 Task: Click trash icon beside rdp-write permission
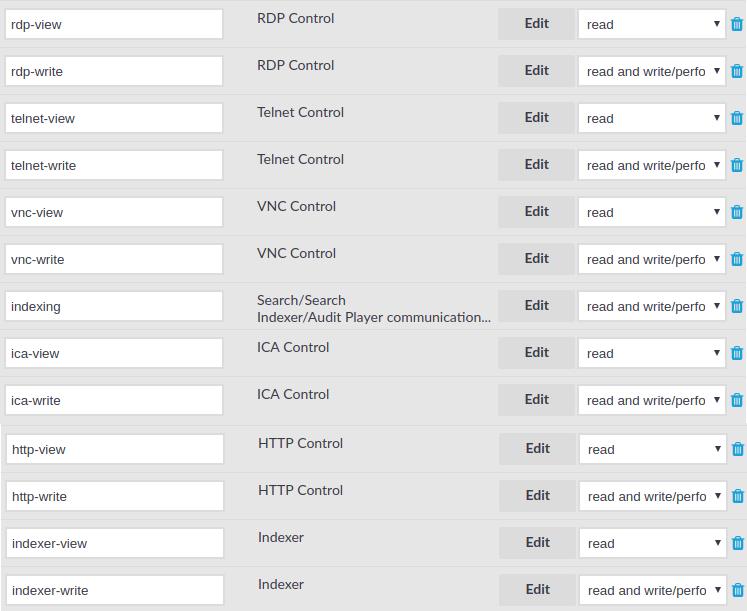(x=737, y=71)
